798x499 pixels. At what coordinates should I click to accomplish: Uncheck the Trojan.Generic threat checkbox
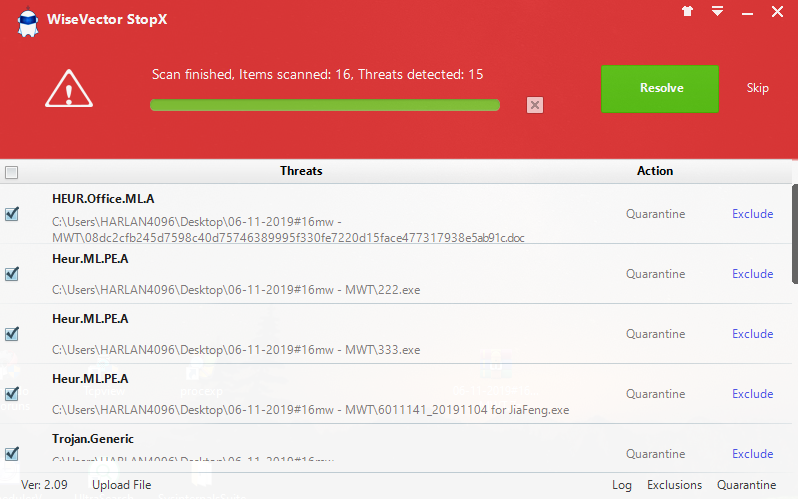pos(12,454)
